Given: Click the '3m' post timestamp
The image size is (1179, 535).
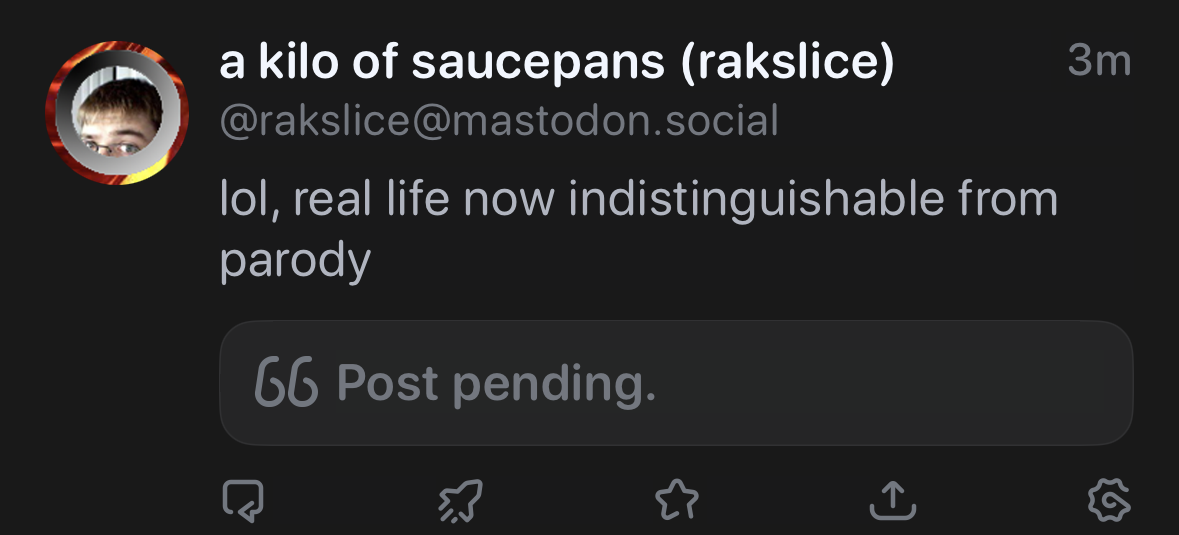Looking at the screenshot, I should [x=1098, y=62].
